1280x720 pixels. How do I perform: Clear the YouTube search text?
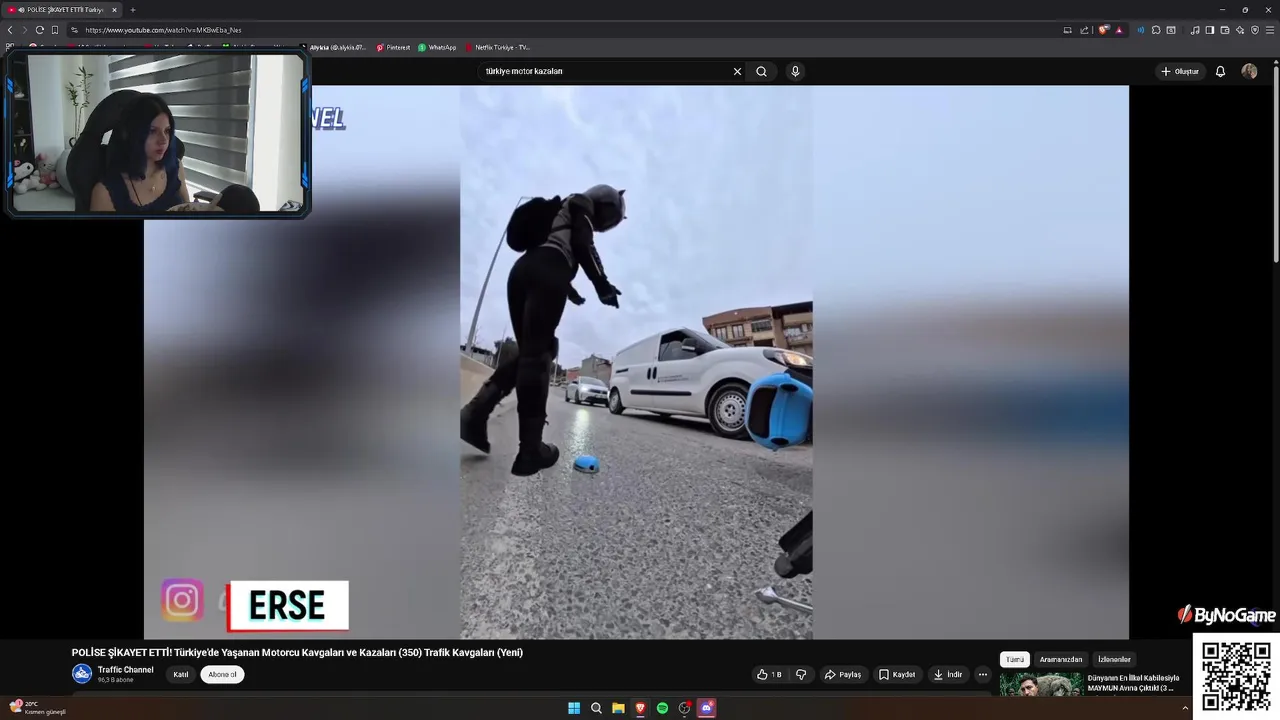click(737, 71)
